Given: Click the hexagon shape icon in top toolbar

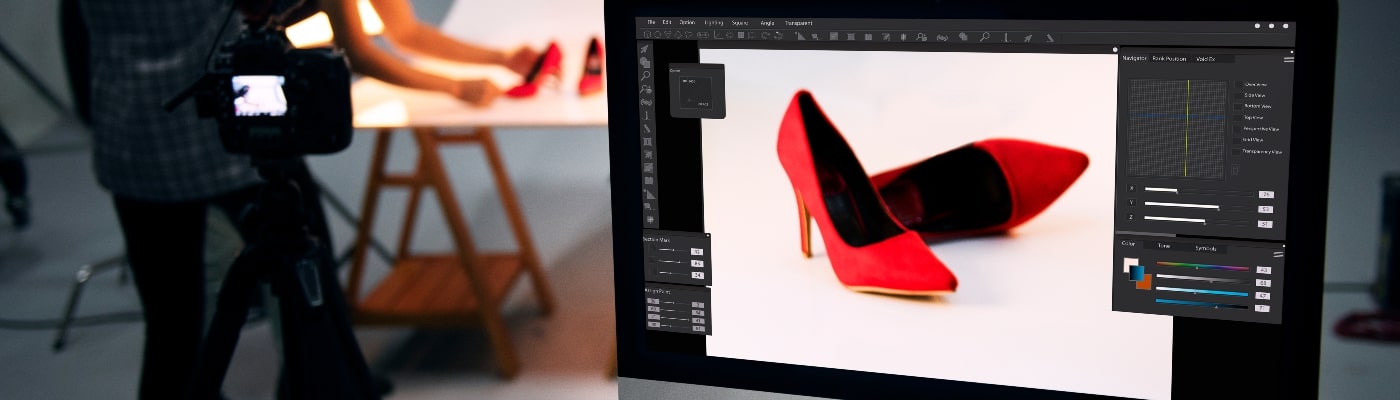Looking at the screenshot, I should tap(646, 35).
